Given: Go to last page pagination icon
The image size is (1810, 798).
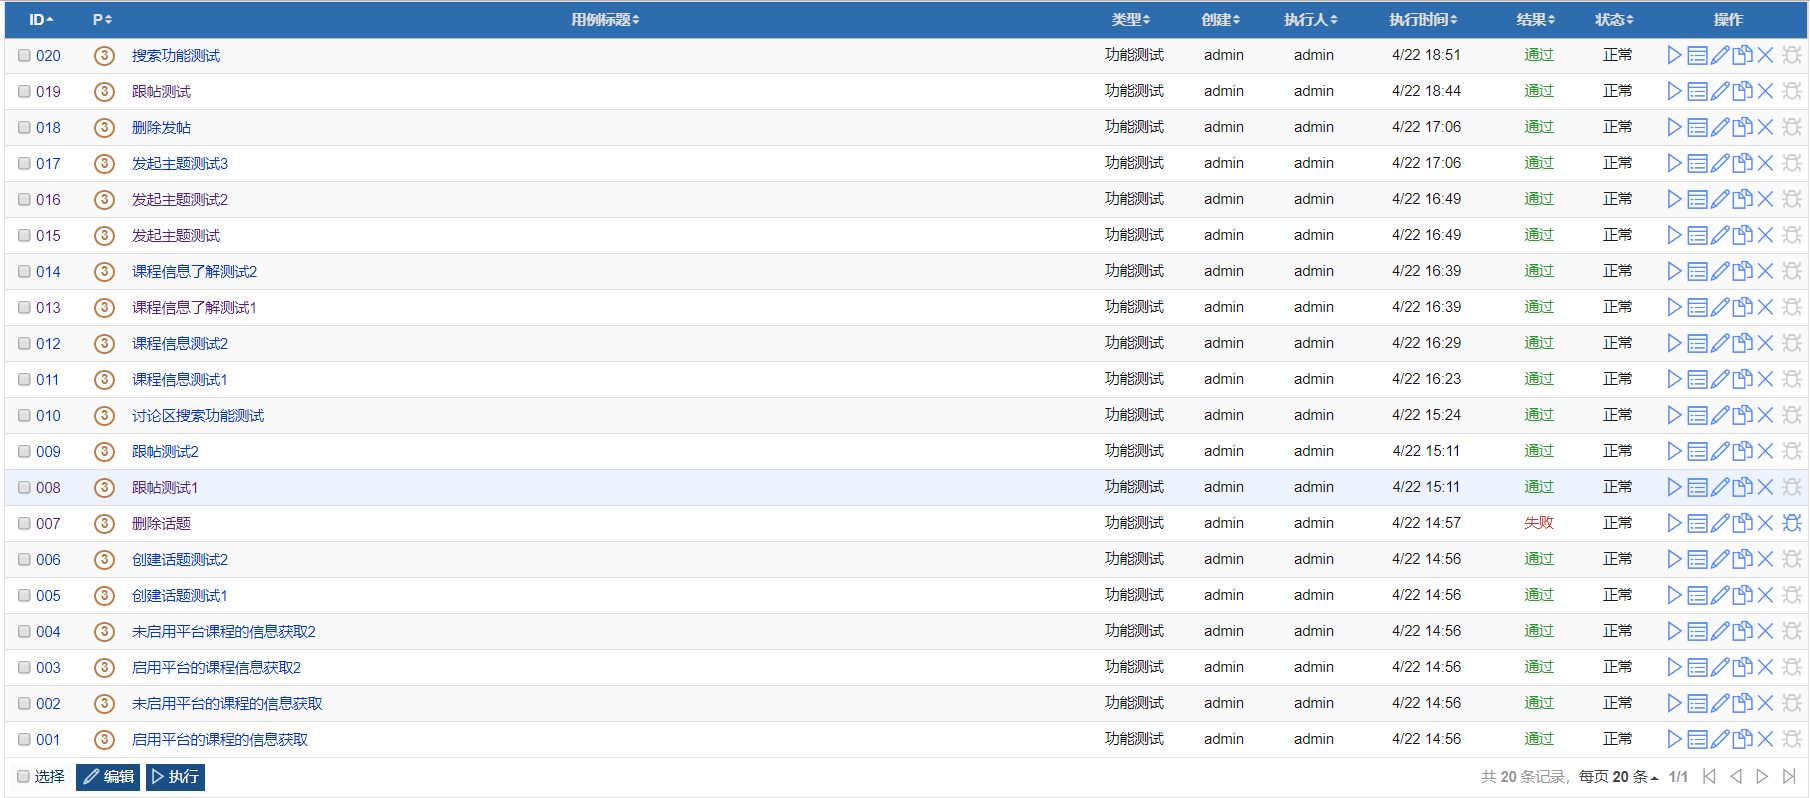Looking at the screenshot, I should [1789, 777].
